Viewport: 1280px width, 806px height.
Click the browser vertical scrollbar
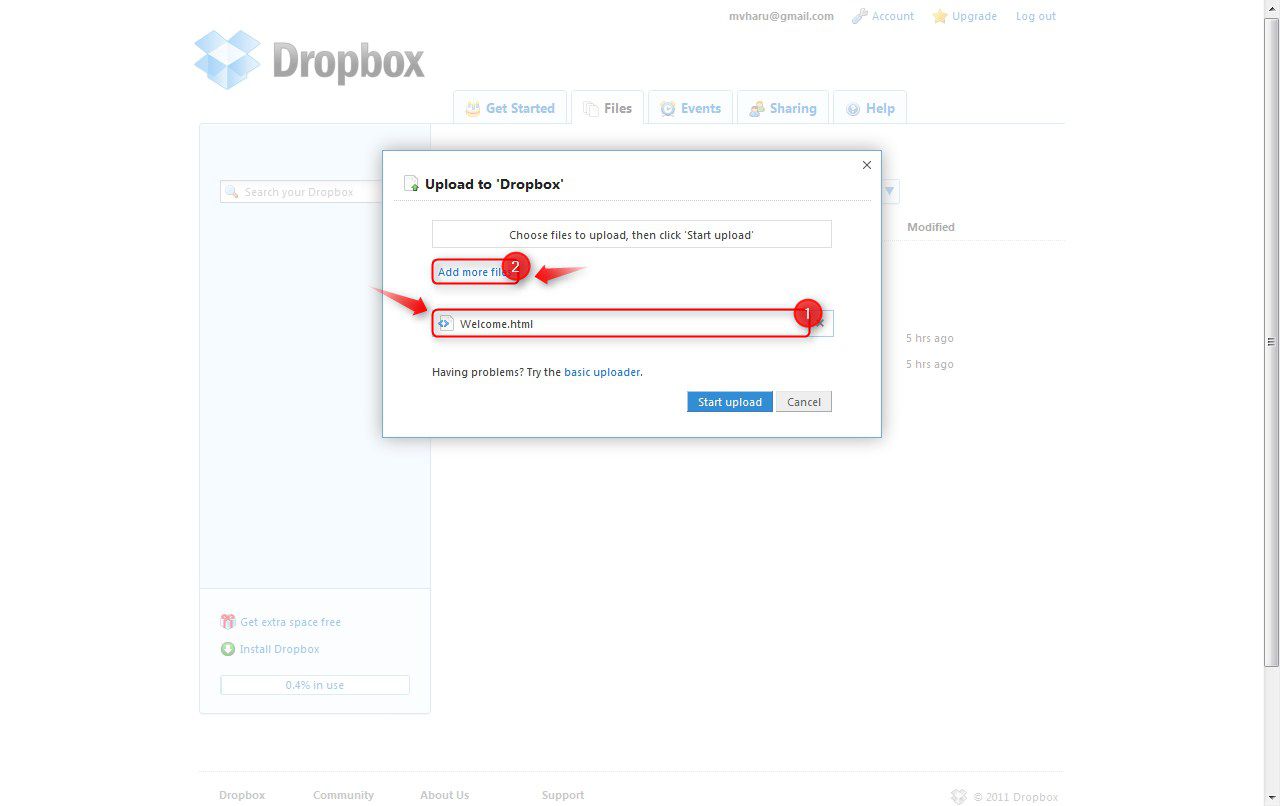pyautogui.click(x=1272, y=340)
